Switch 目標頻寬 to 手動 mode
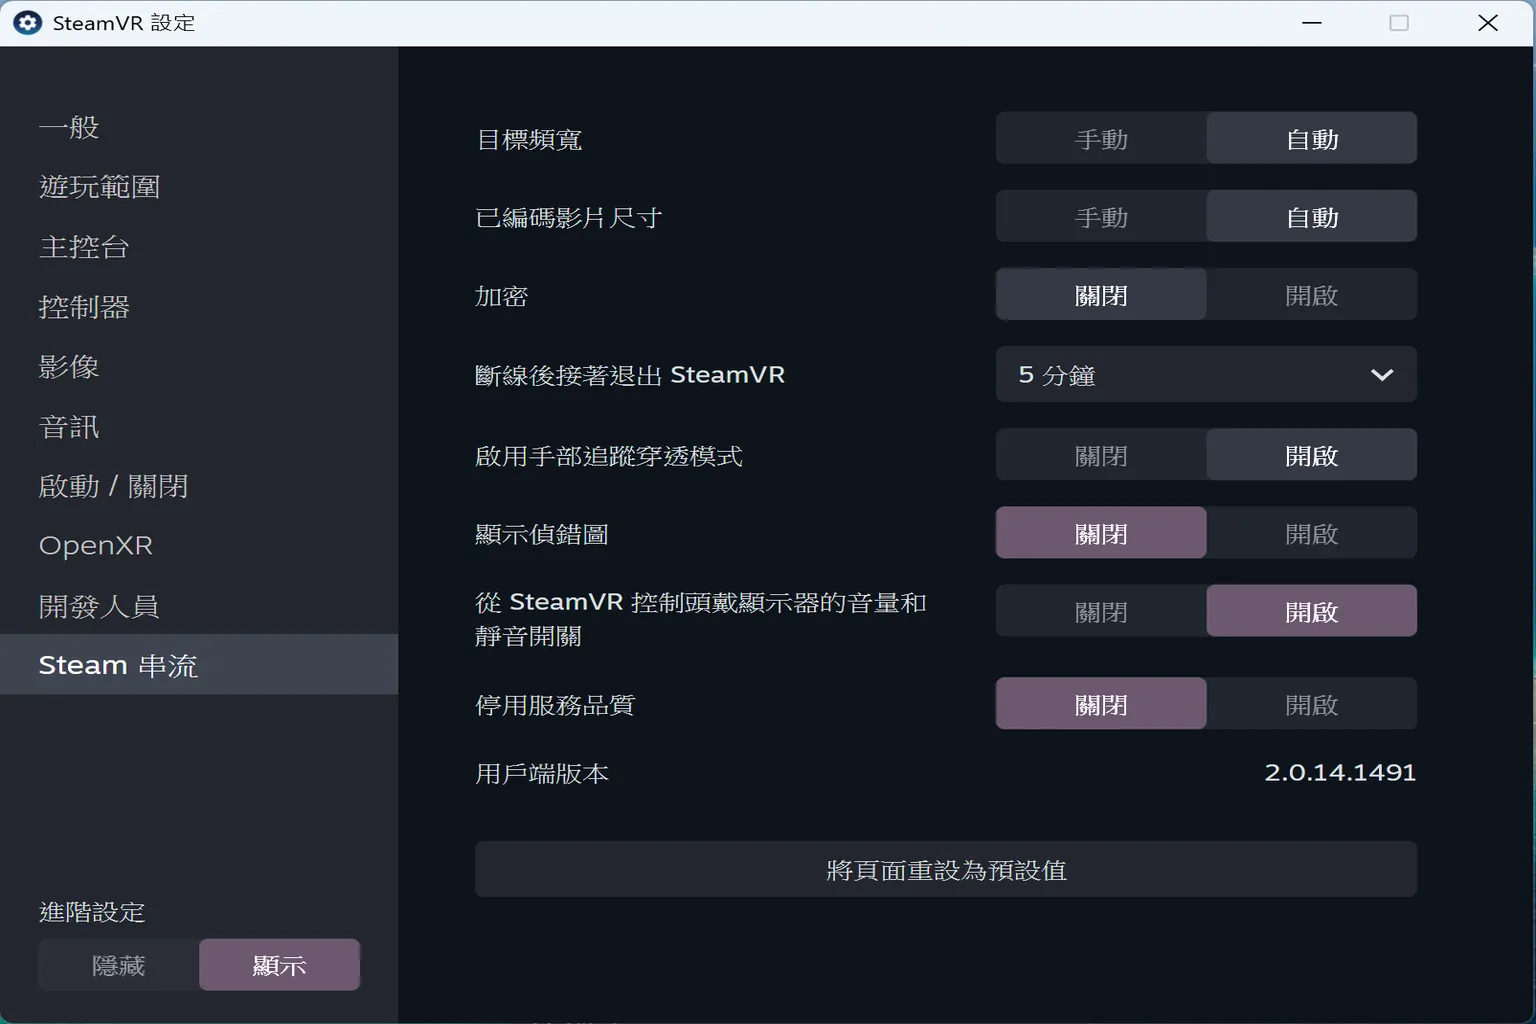This screenshot has height=1024, width=1536. [x=1100, y=138]
